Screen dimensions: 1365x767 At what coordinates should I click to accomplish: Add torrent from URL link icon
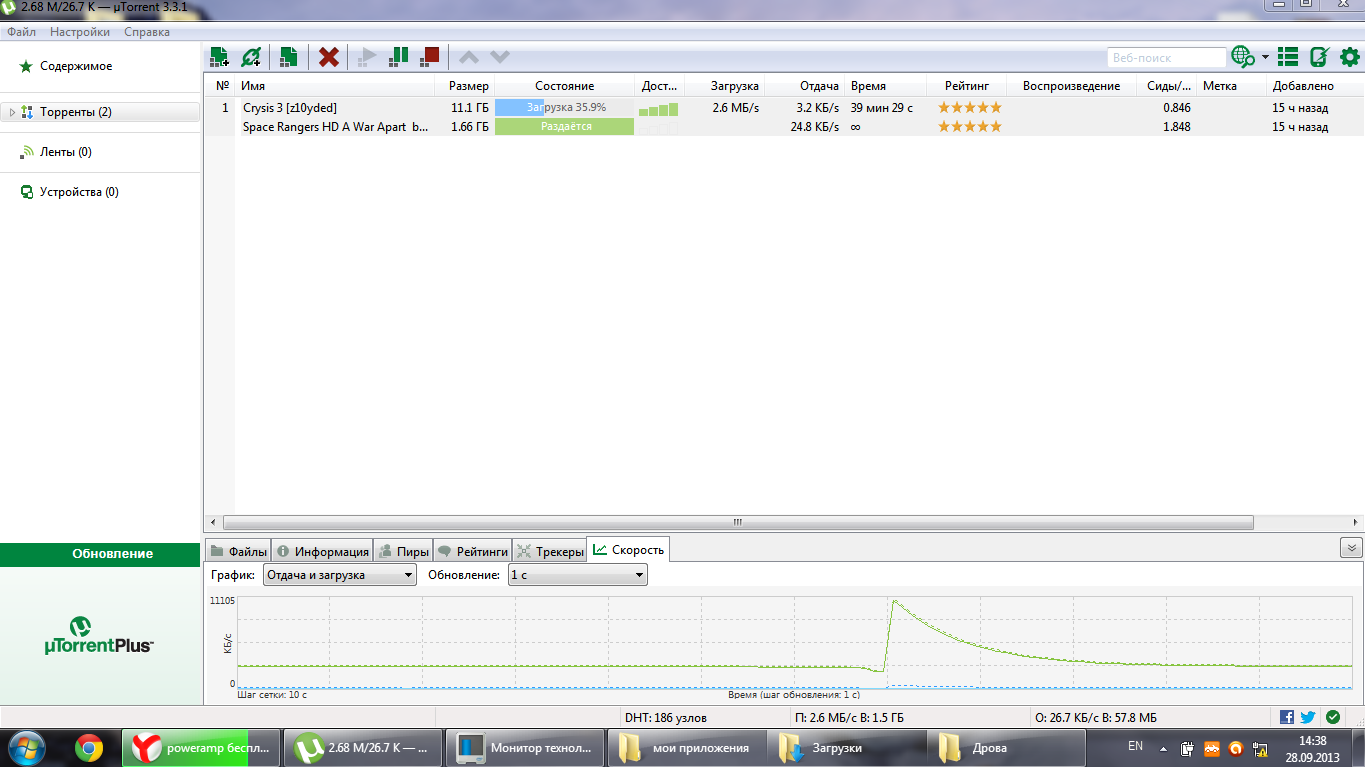(x=250, y=57)
